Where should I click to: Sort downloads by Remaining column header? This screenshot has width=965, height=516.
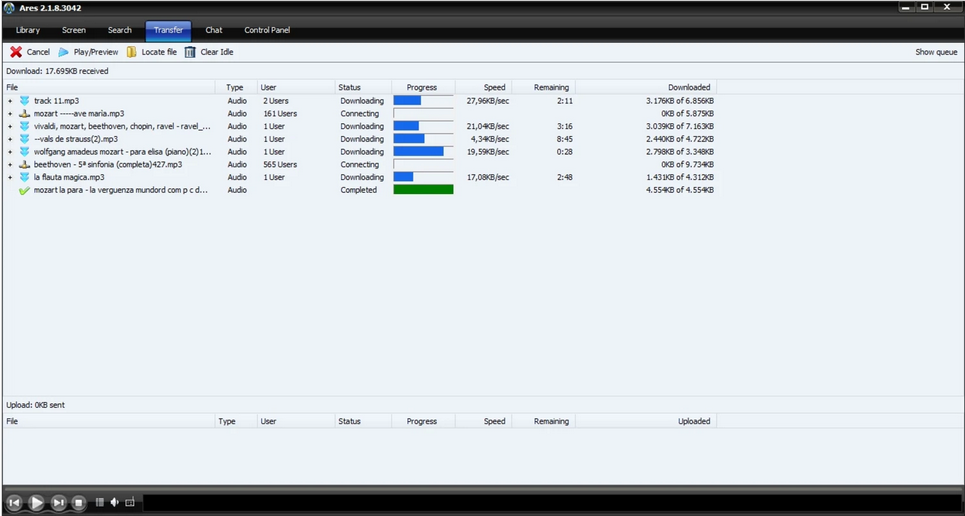coord(543,87)
